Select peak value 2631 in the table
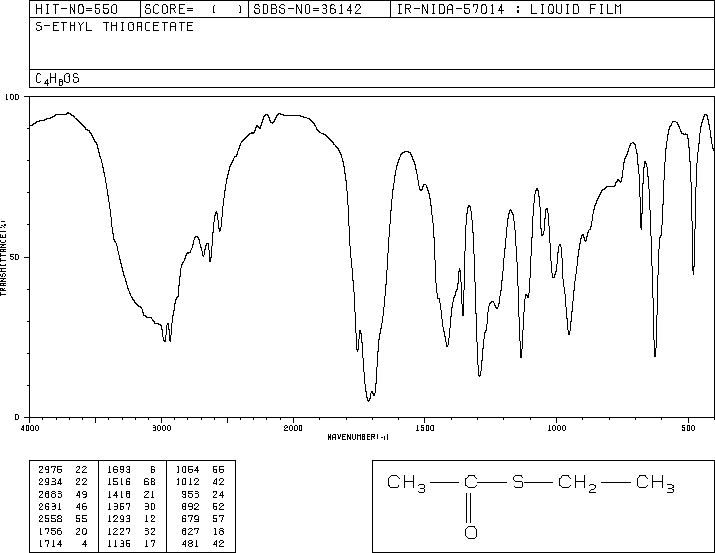Image resolution: width=715 pixels, height=553 pixels. [x=50, y=506]
